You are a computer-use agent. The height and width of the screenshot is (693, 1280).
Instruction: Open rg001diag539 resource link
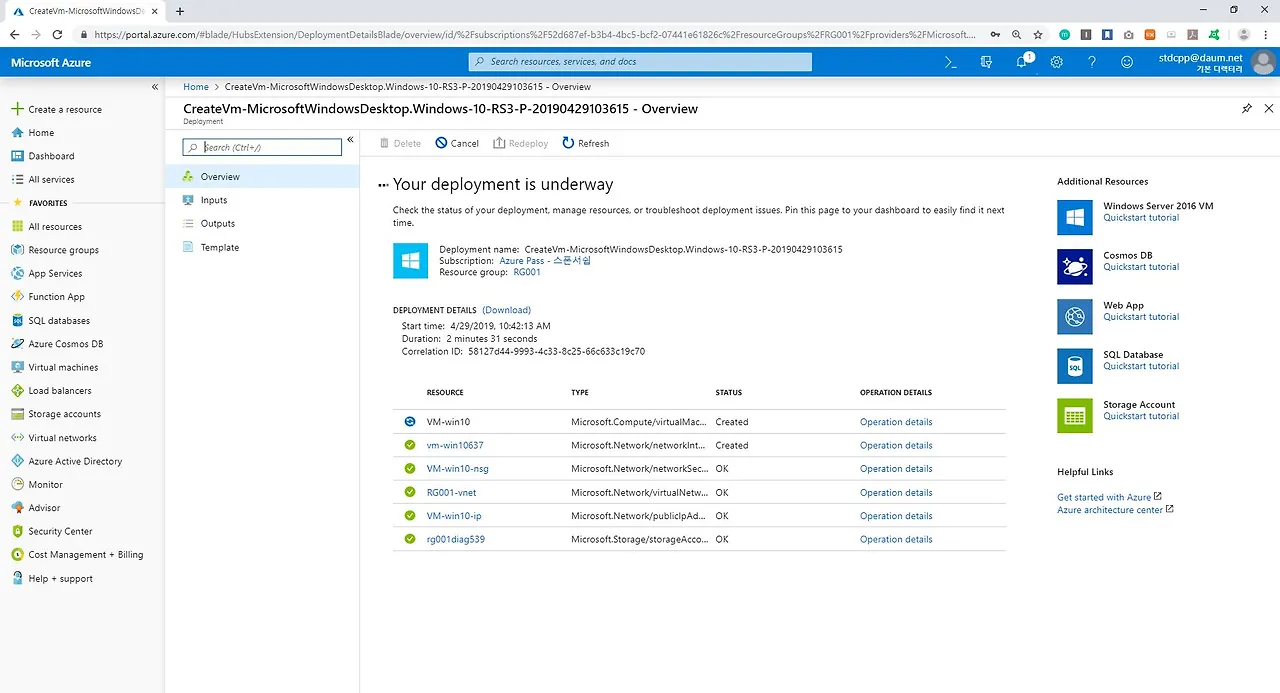click(456, 539)
